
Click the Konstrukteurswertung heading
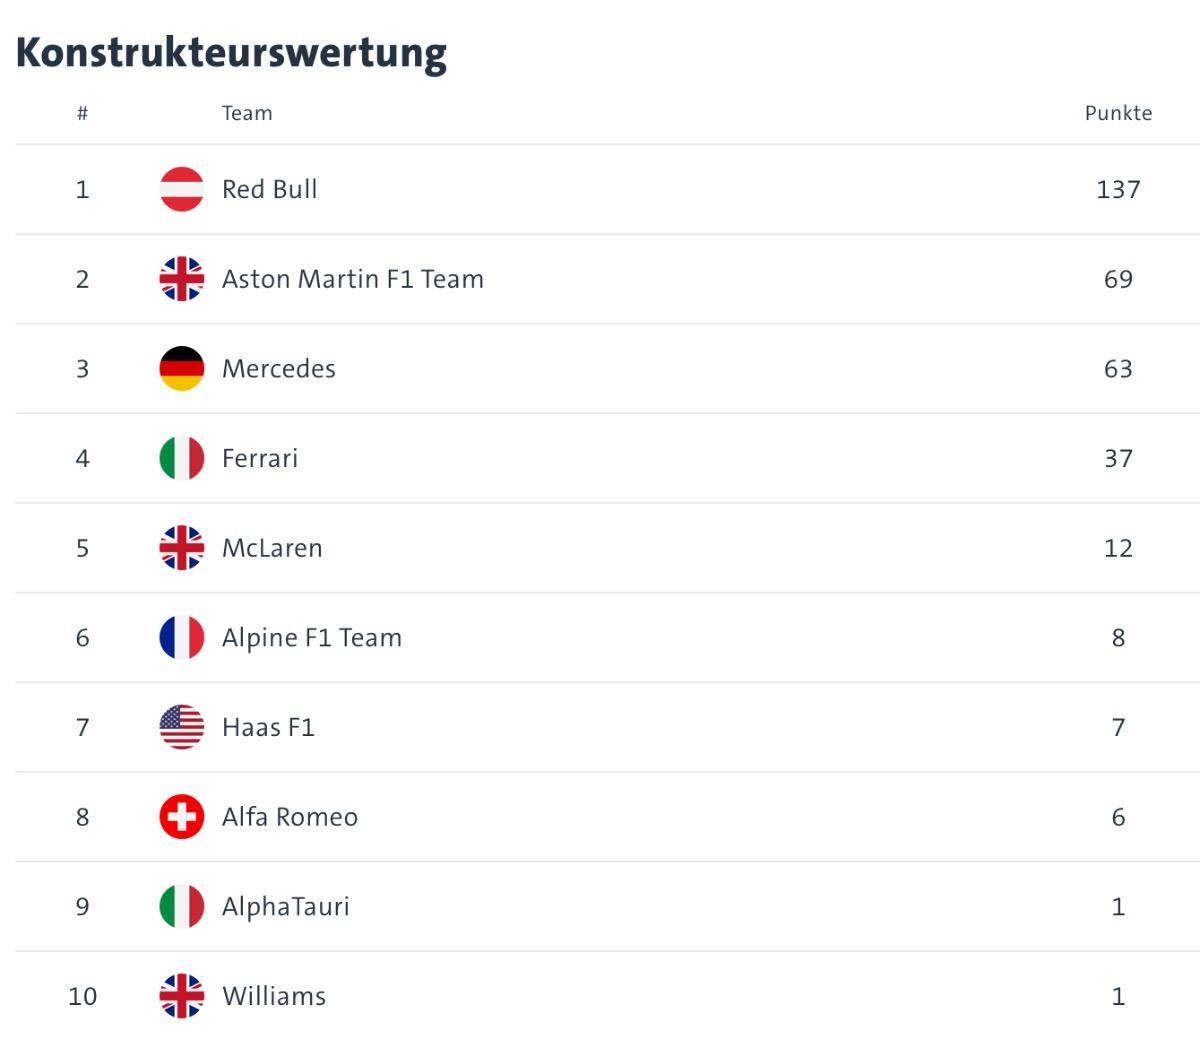coord(231,52)
